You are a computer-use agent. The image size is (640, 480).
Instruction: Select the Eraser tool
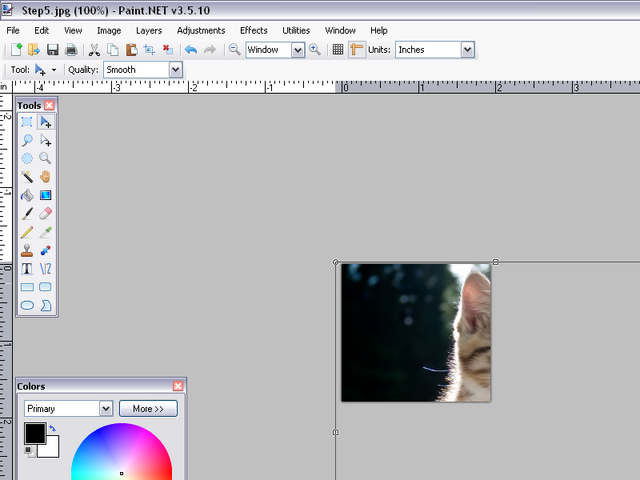point(45,213)
